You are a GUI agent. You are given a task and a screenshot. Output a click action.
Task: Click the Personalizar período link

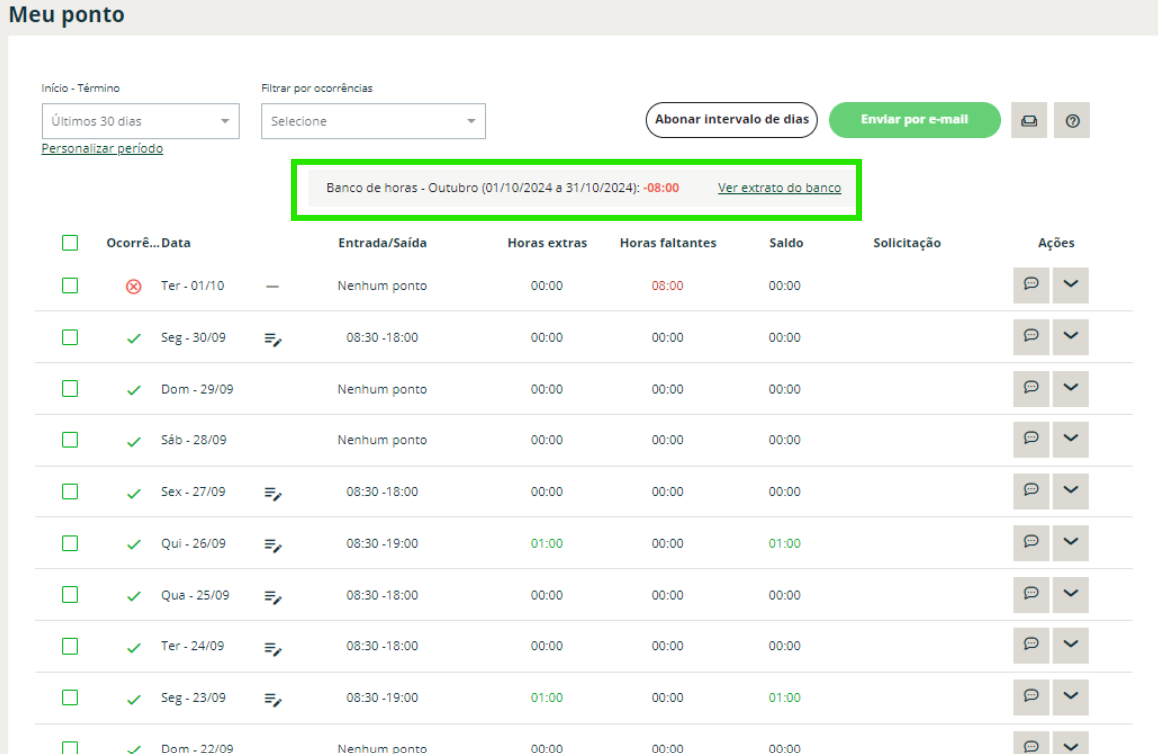(x=102, y=149)
